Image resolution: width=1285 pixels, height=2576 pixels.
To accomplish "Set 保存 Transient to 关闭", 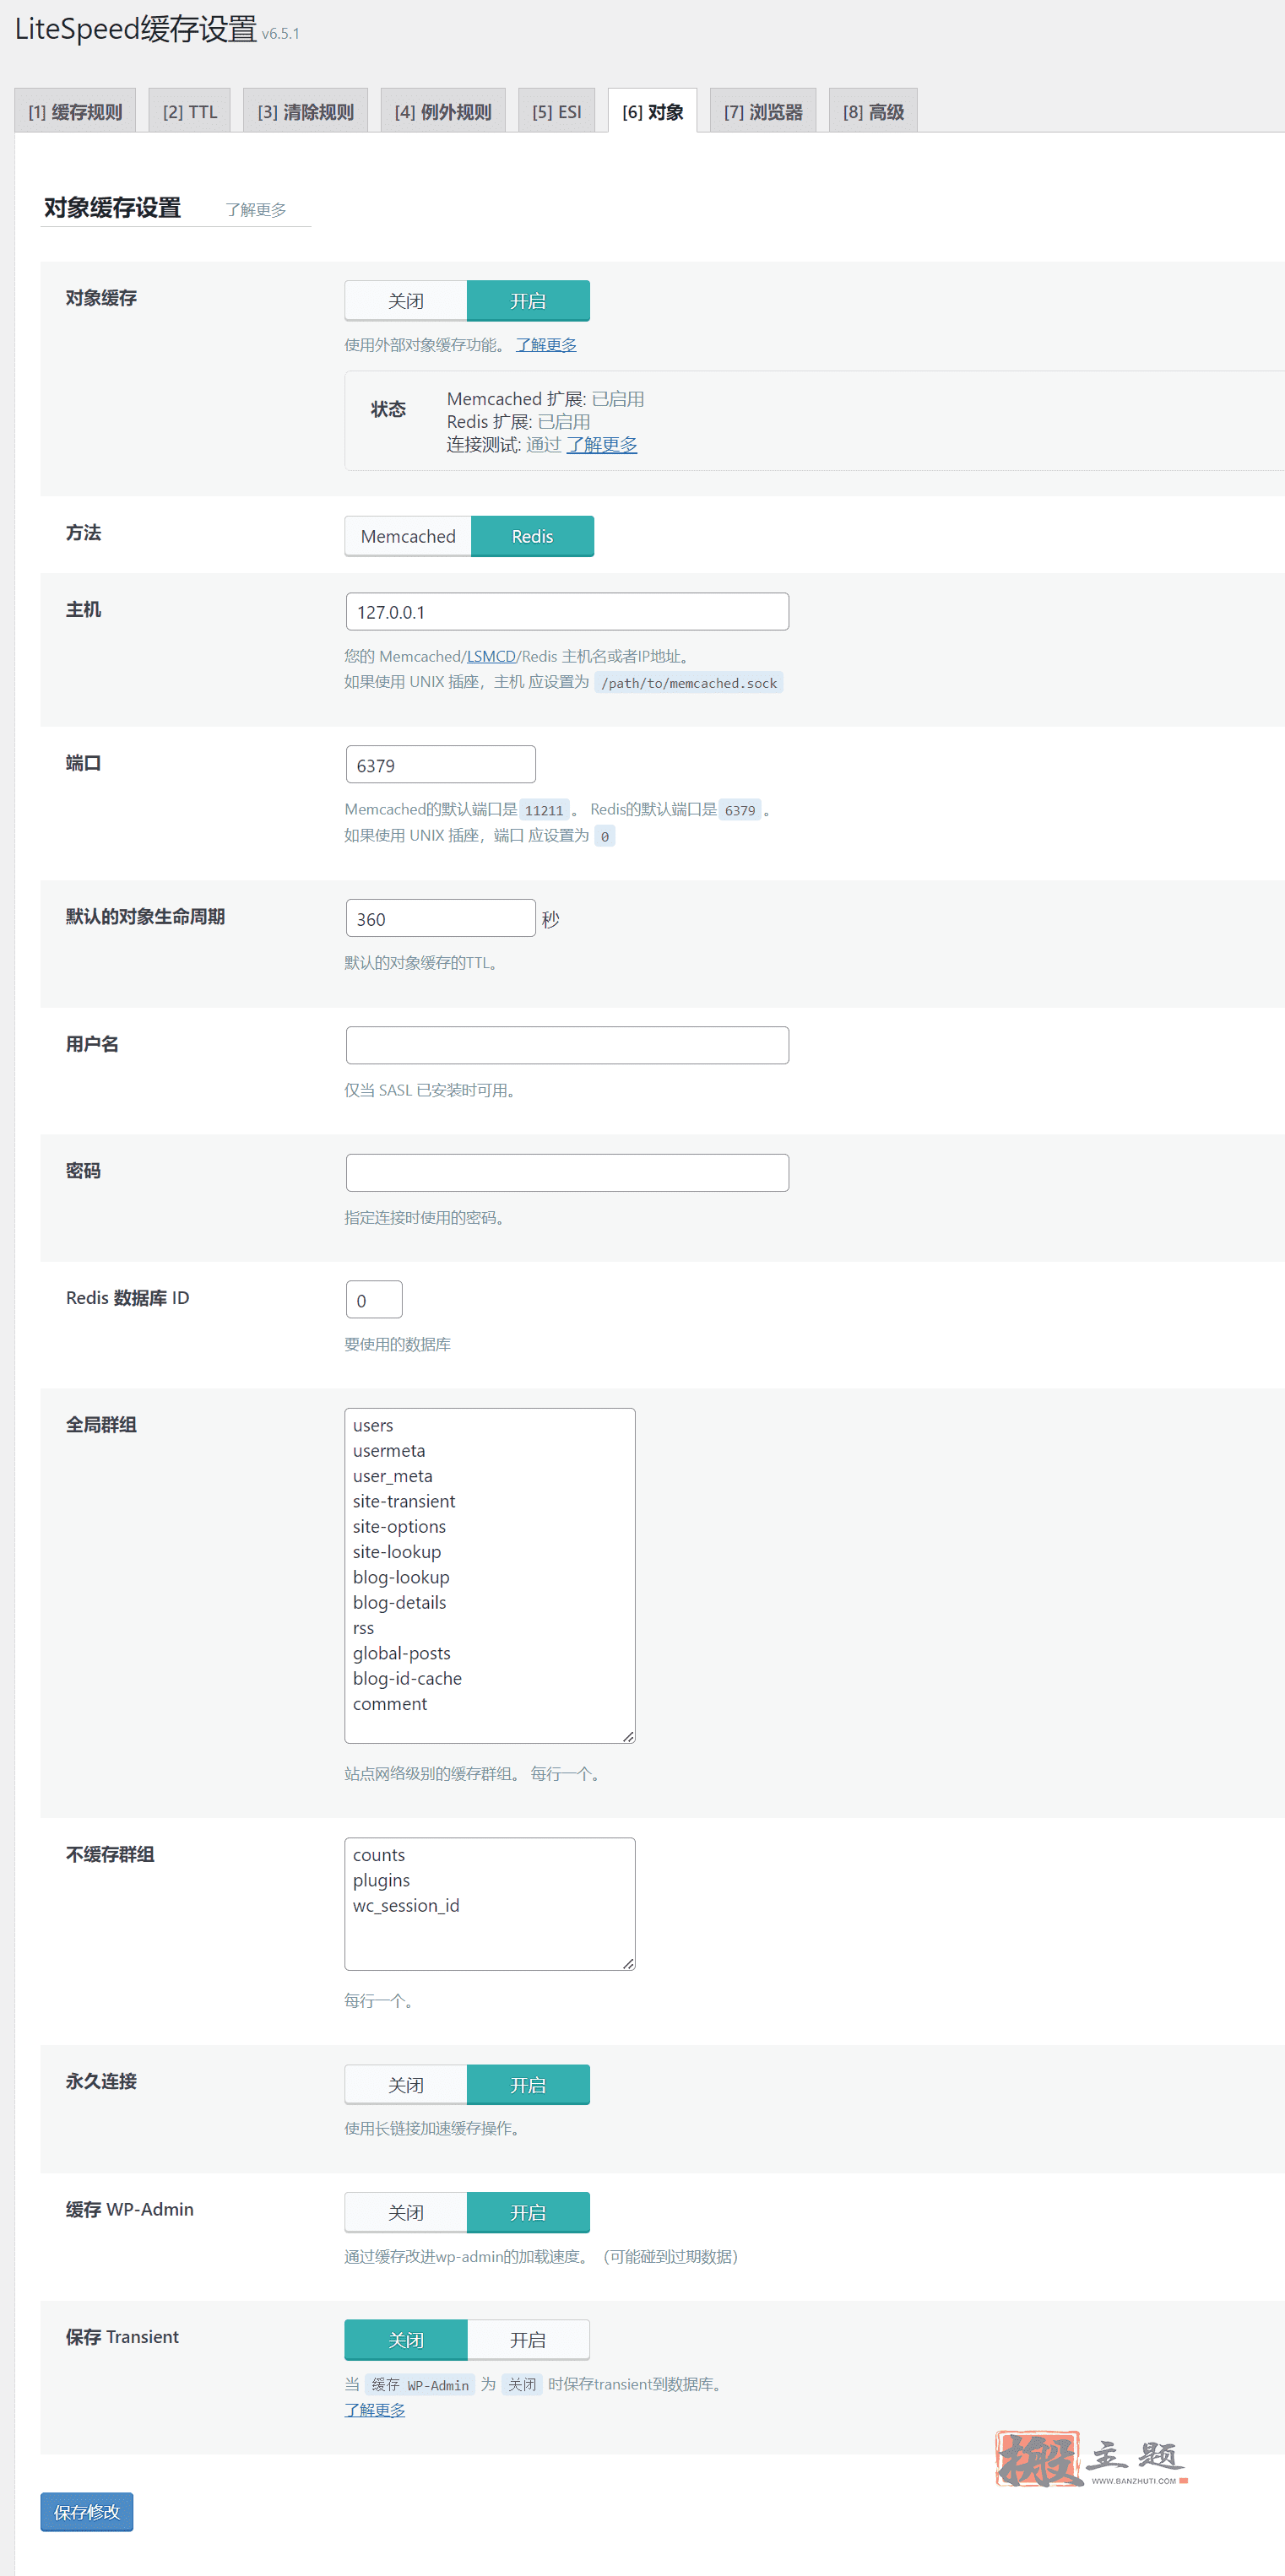I will [x=406, y=2341].
